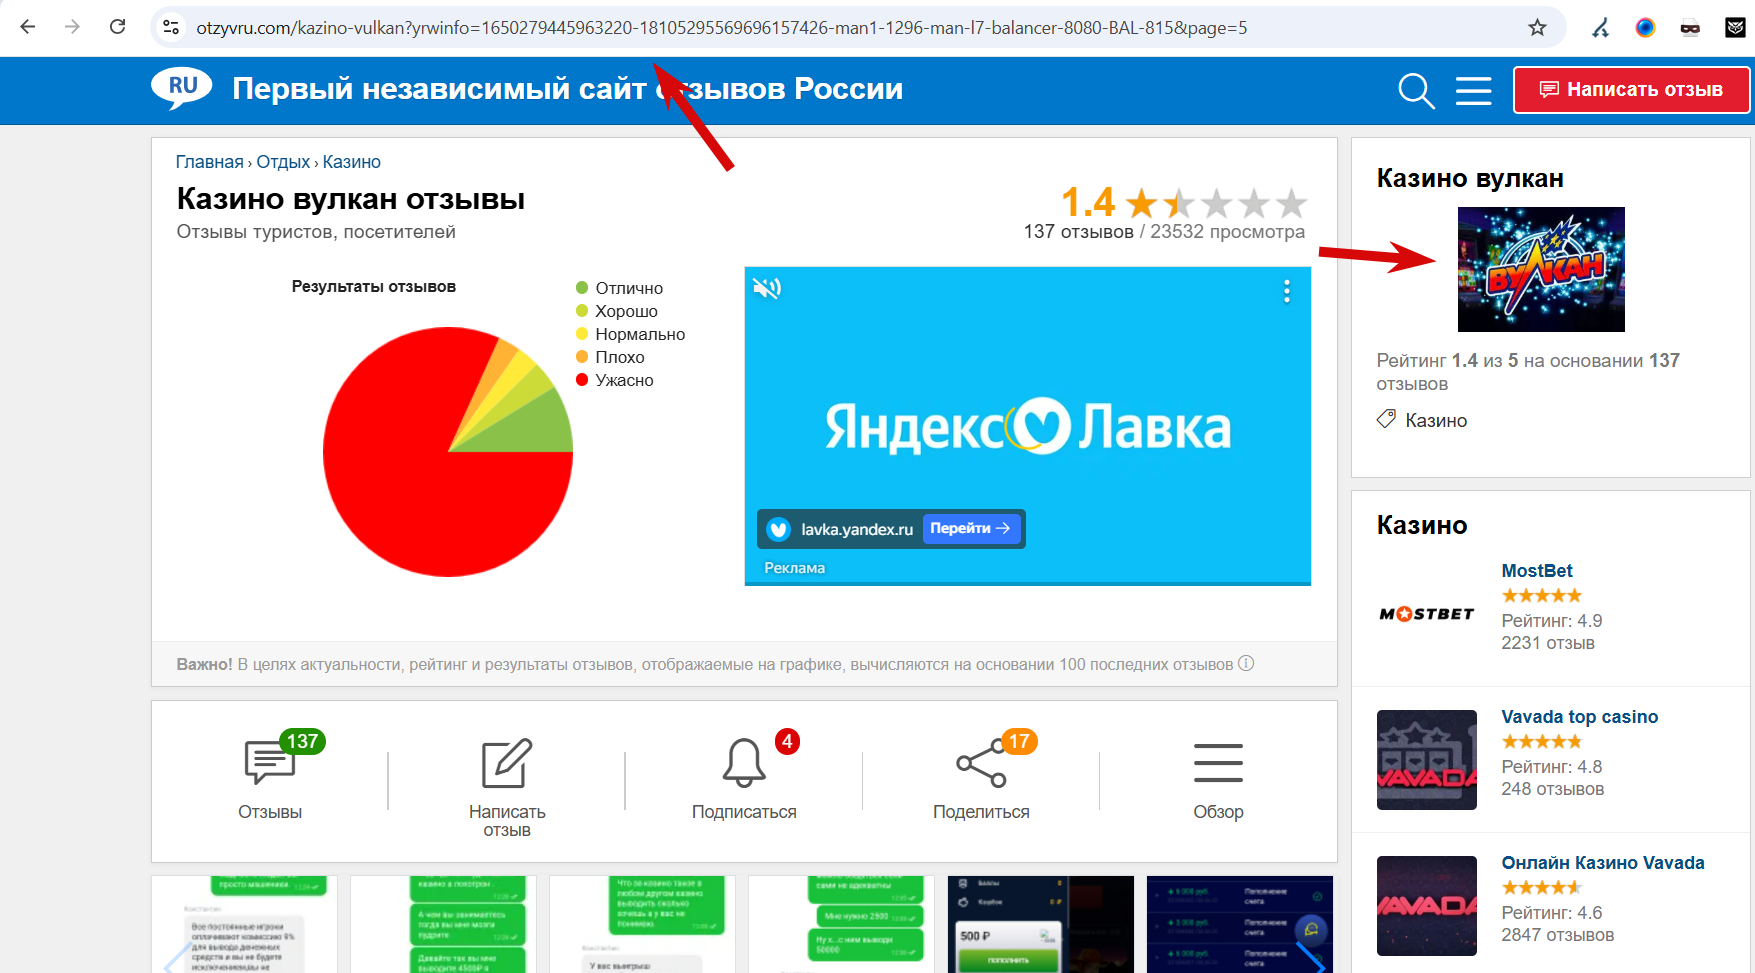
Task: Click the MostBet logo image
Action: click(x=1427, y=614)
